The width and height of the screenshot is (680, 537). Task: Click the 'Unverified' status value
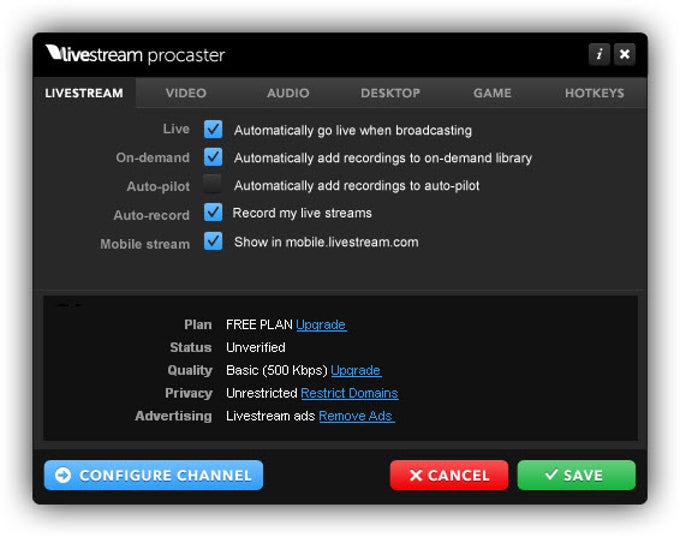256,347
